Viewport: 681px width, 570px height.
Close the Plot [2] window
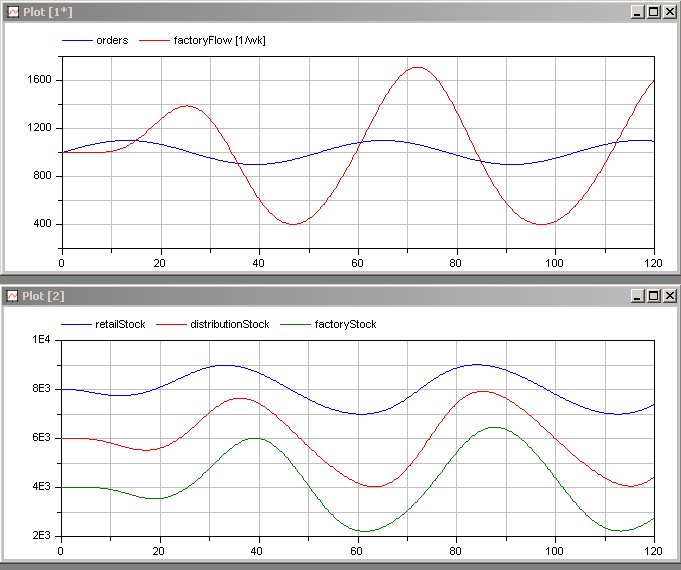[x=669, y=296]
